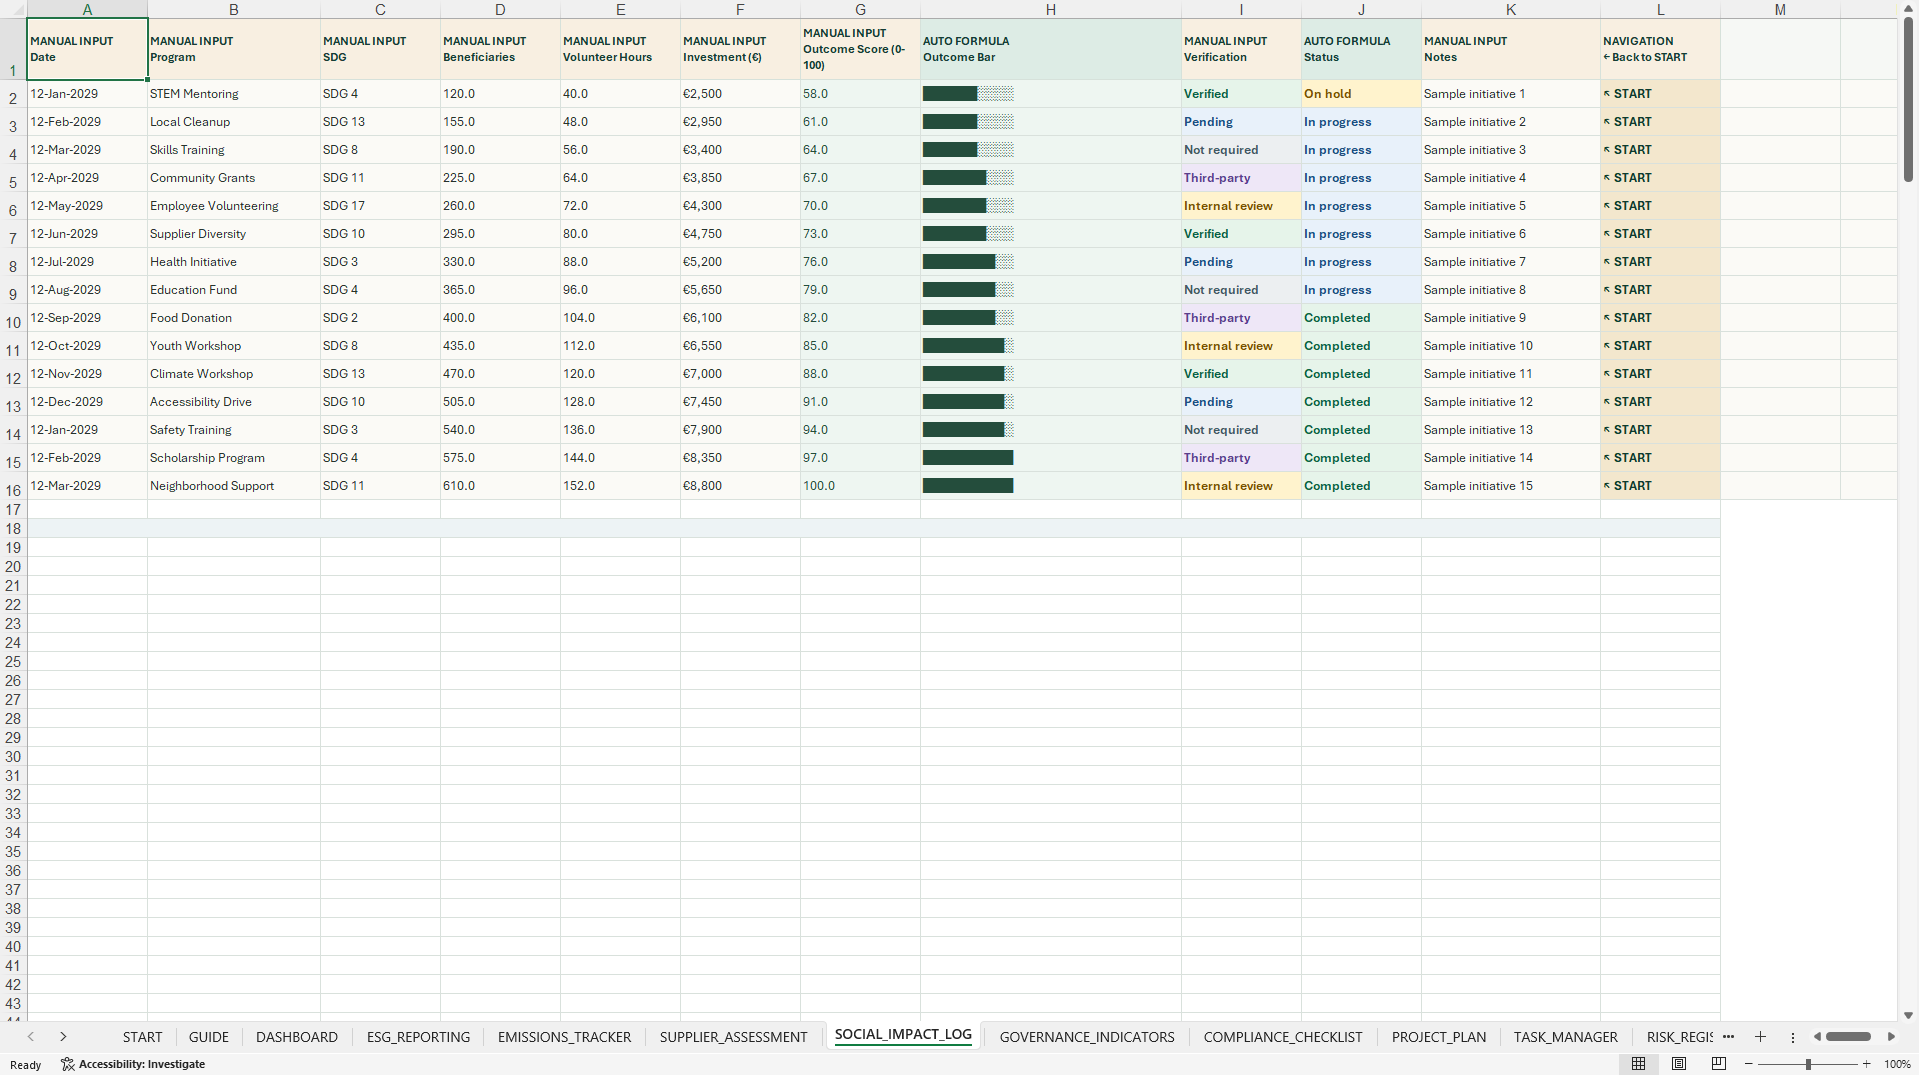Select Third-party verification for Community Grants

pyautogui.click(x=1240, y=178)
